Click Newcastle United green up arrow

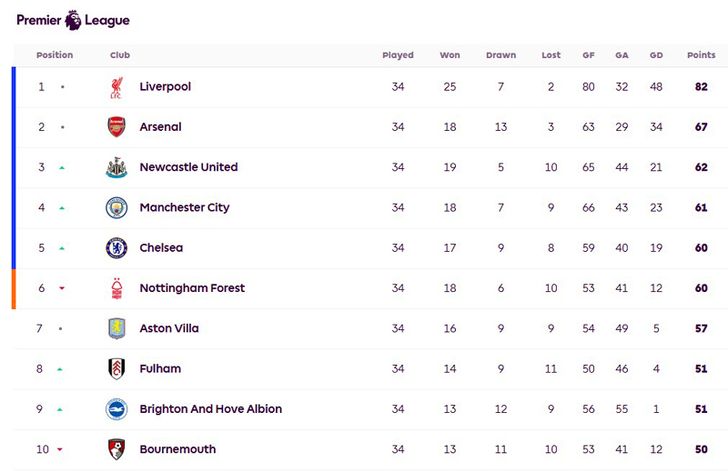[x=62, y=168]
